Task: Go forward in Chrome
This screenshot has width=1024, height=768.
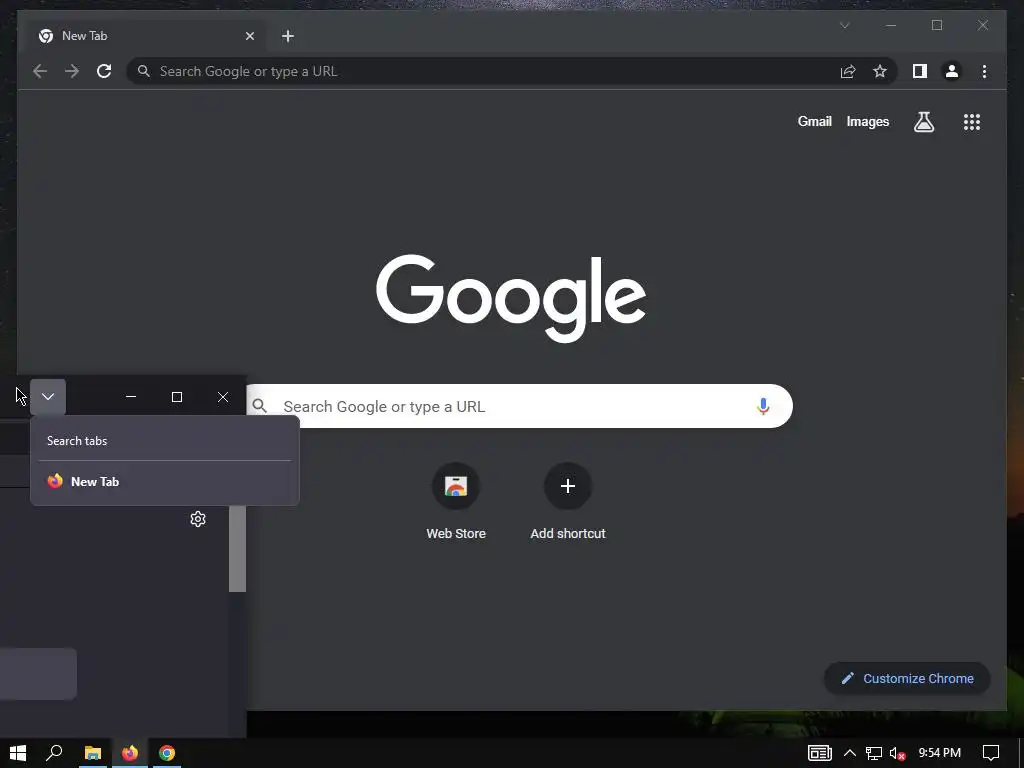Action: click(72, 71)
